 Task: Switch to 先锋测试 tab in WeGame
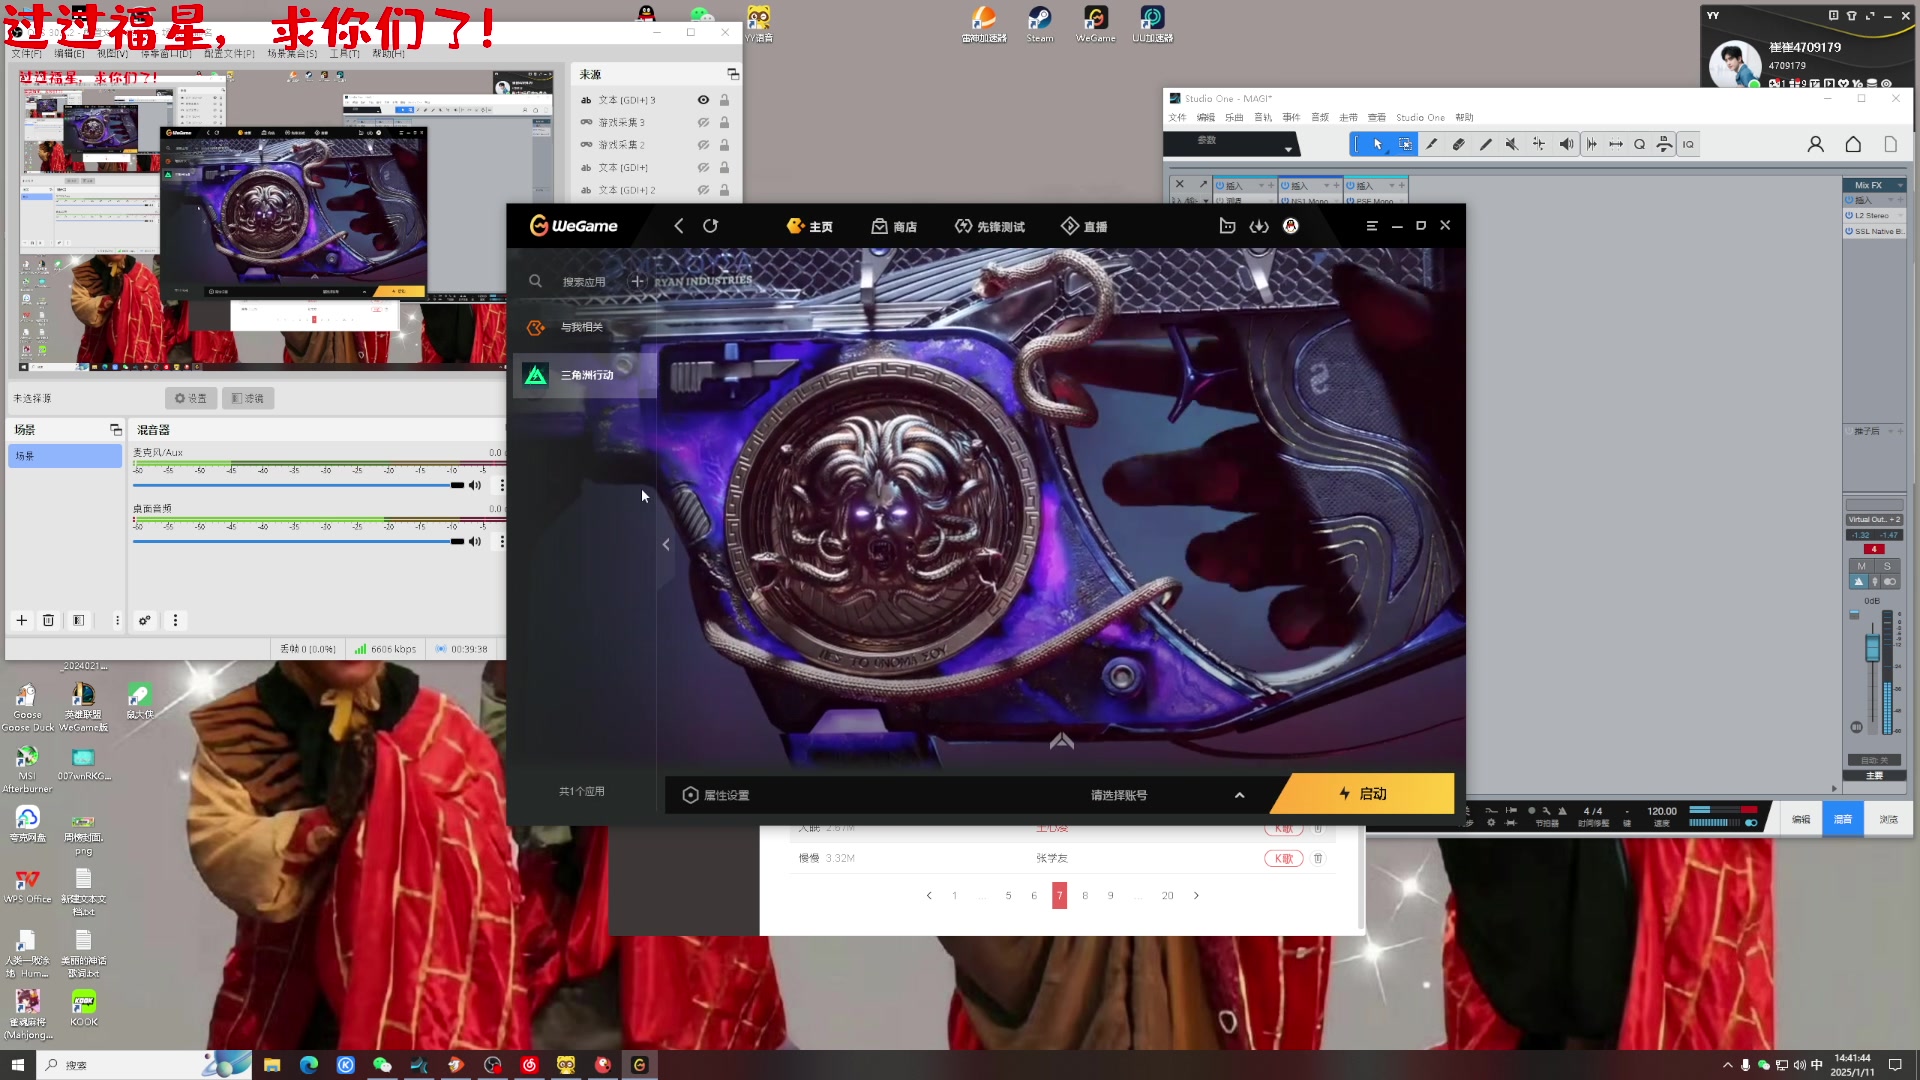point(990,226)
